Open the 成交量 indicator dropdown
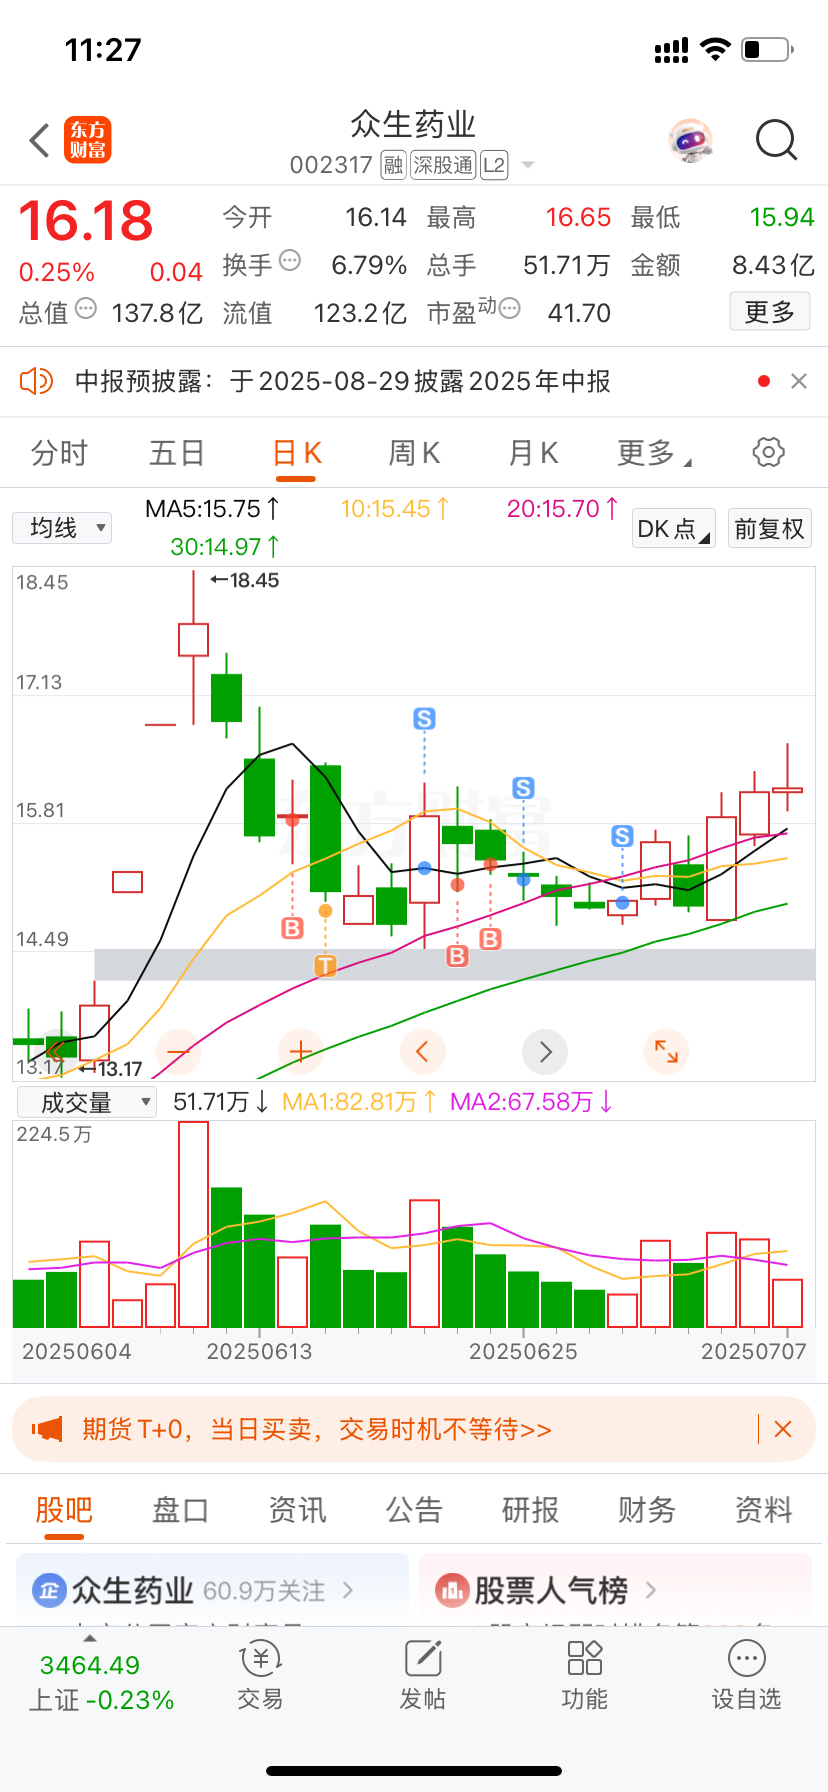The width and height of the screenshot is (828, 1792). pyautogui.click(x=87, y=1102)
